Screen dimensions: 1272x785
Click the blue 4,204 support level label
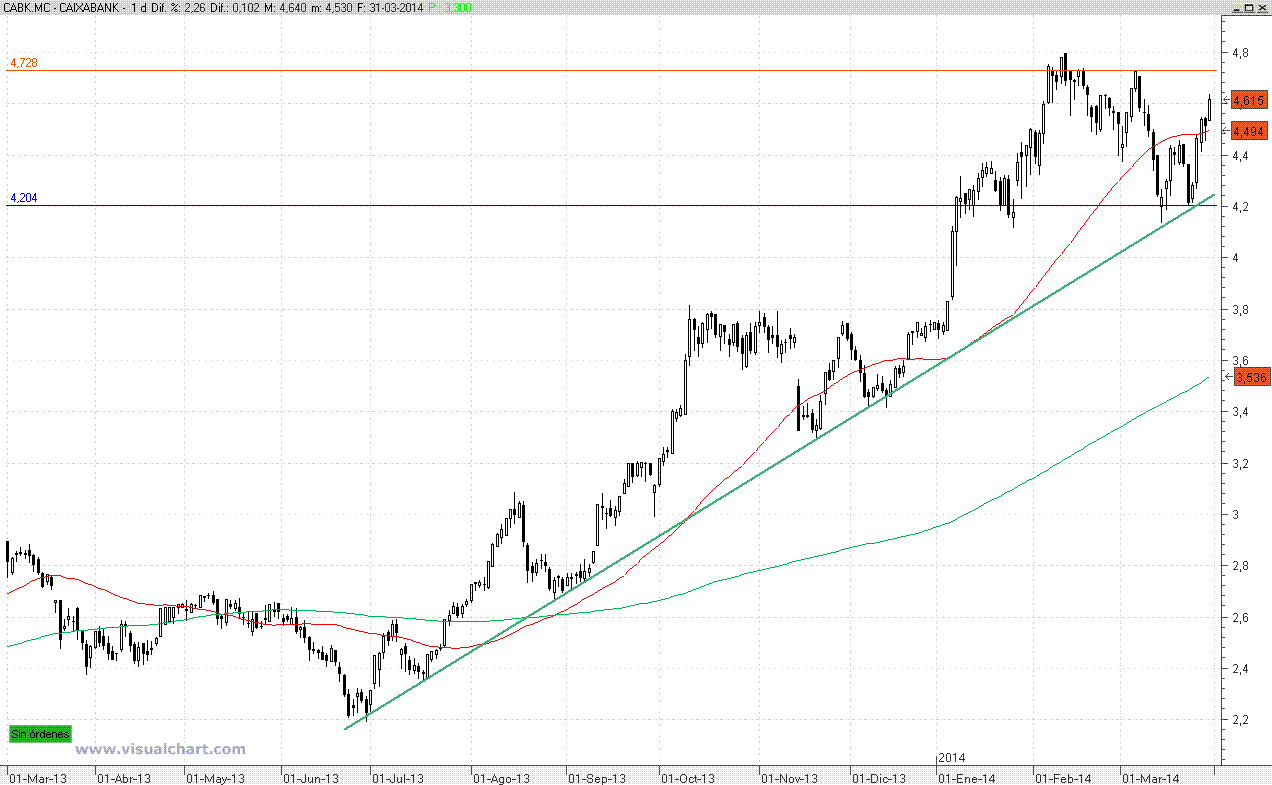(x=24, y=198)
